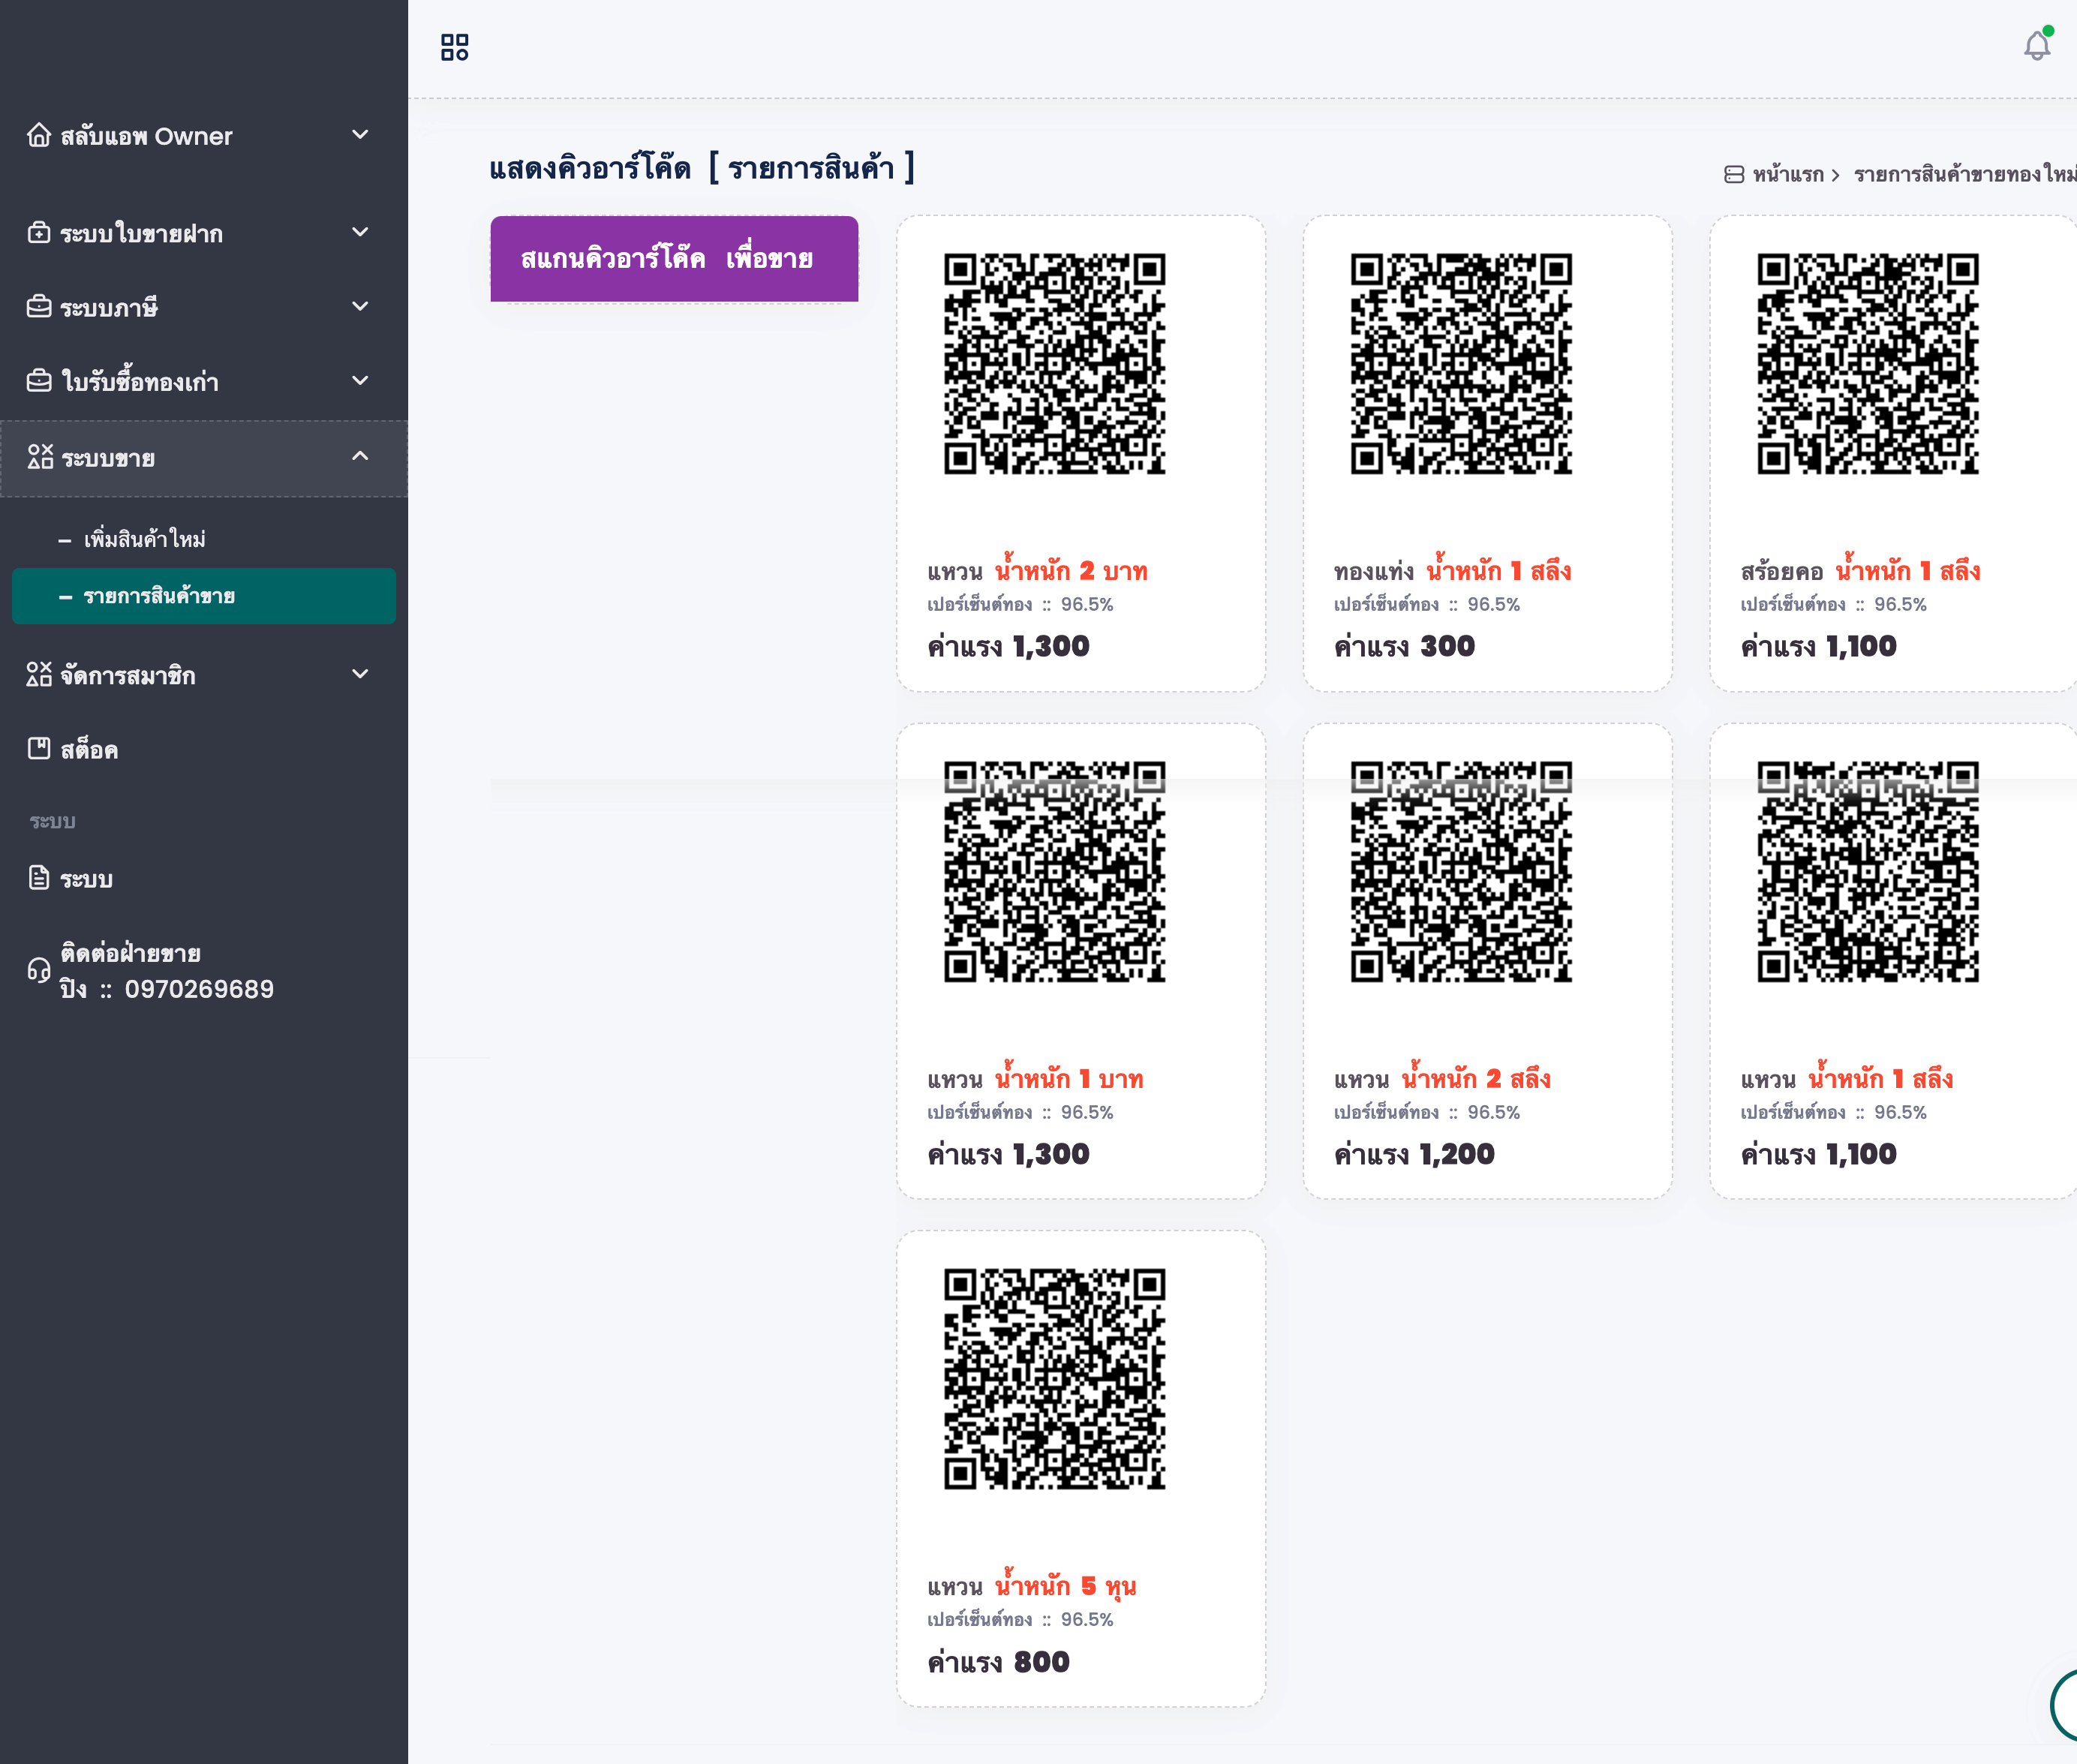
Task: Go to หน้าแรก breadcrumb link
Action: [x=1788, y=175]
